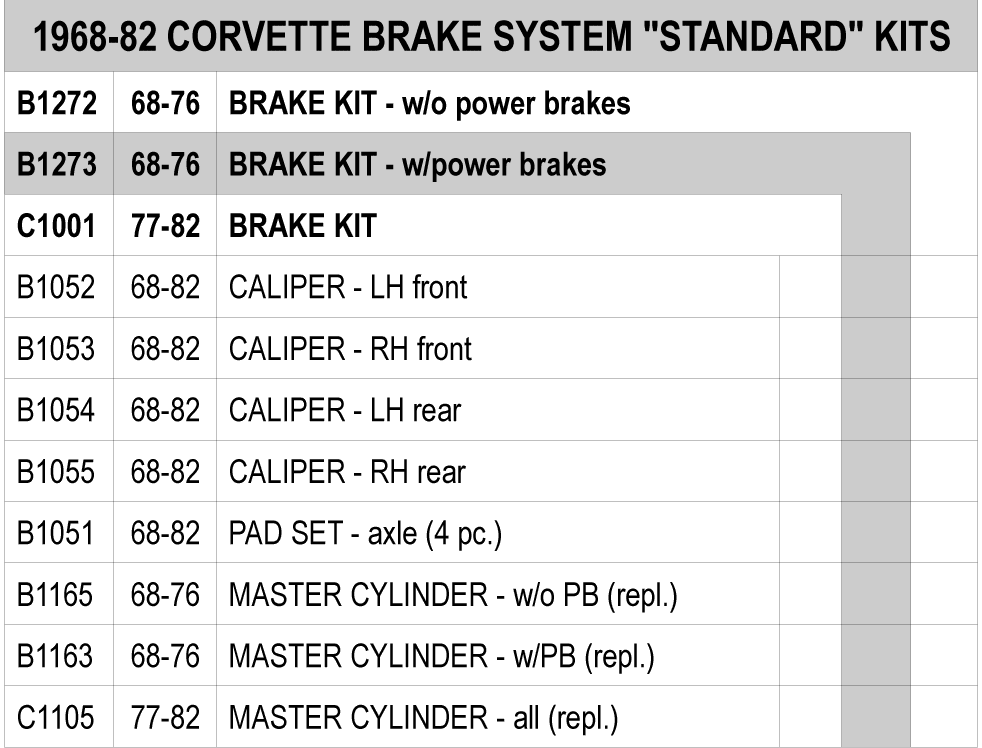Click the 77-82 BRAKE KIT description

(303, 226)
